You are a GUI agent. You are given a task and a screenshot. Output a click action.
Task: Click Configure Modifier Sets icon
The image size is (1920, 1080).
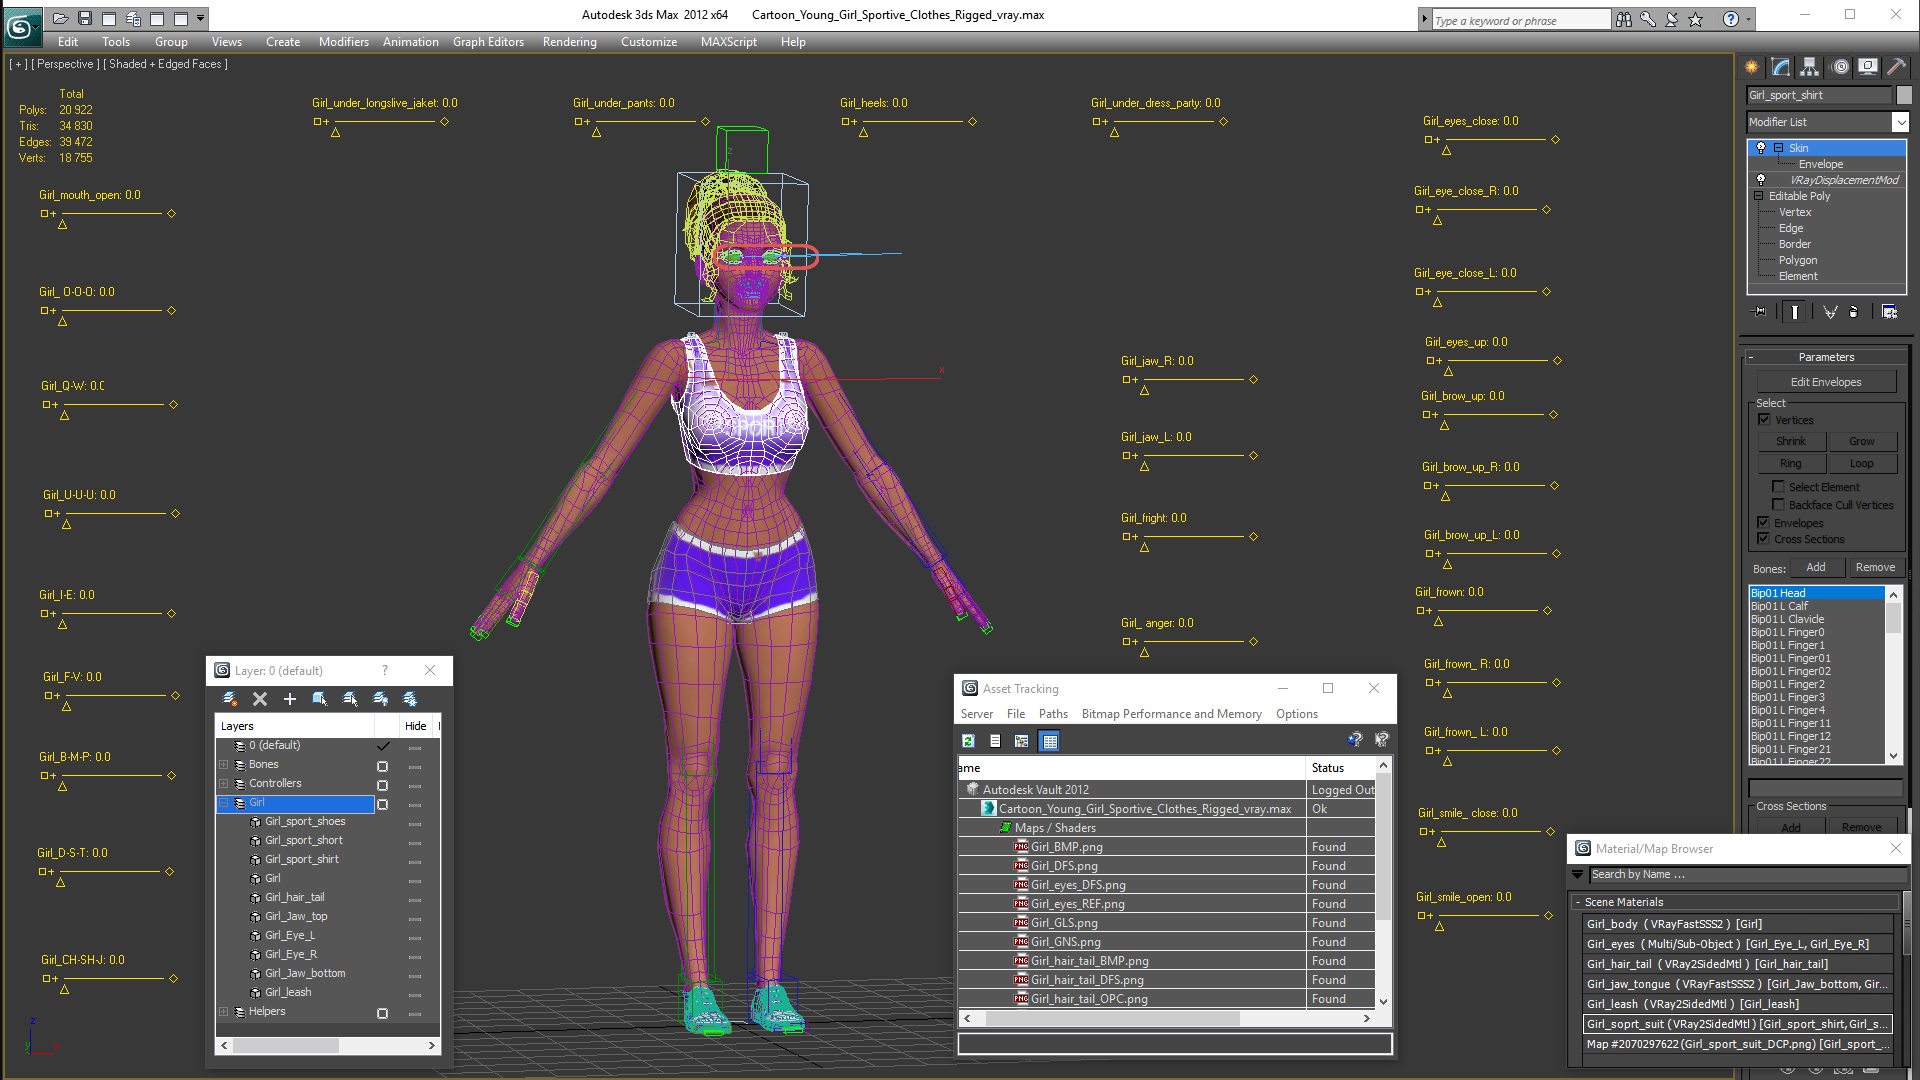(1889, 312)
